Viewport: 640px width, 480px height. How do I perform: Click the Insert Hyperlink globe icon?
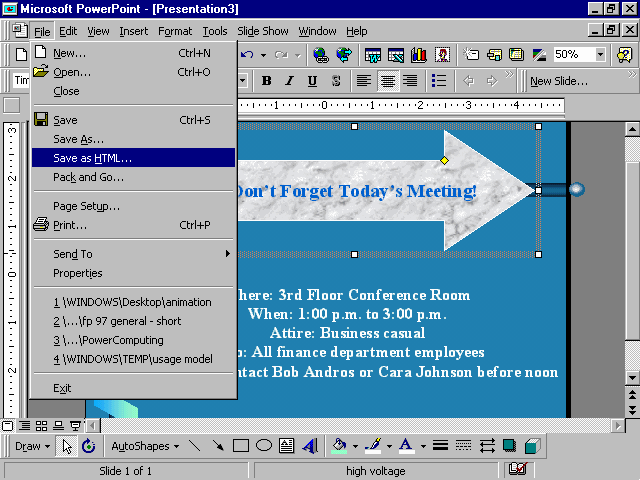(x=321, y=55)
